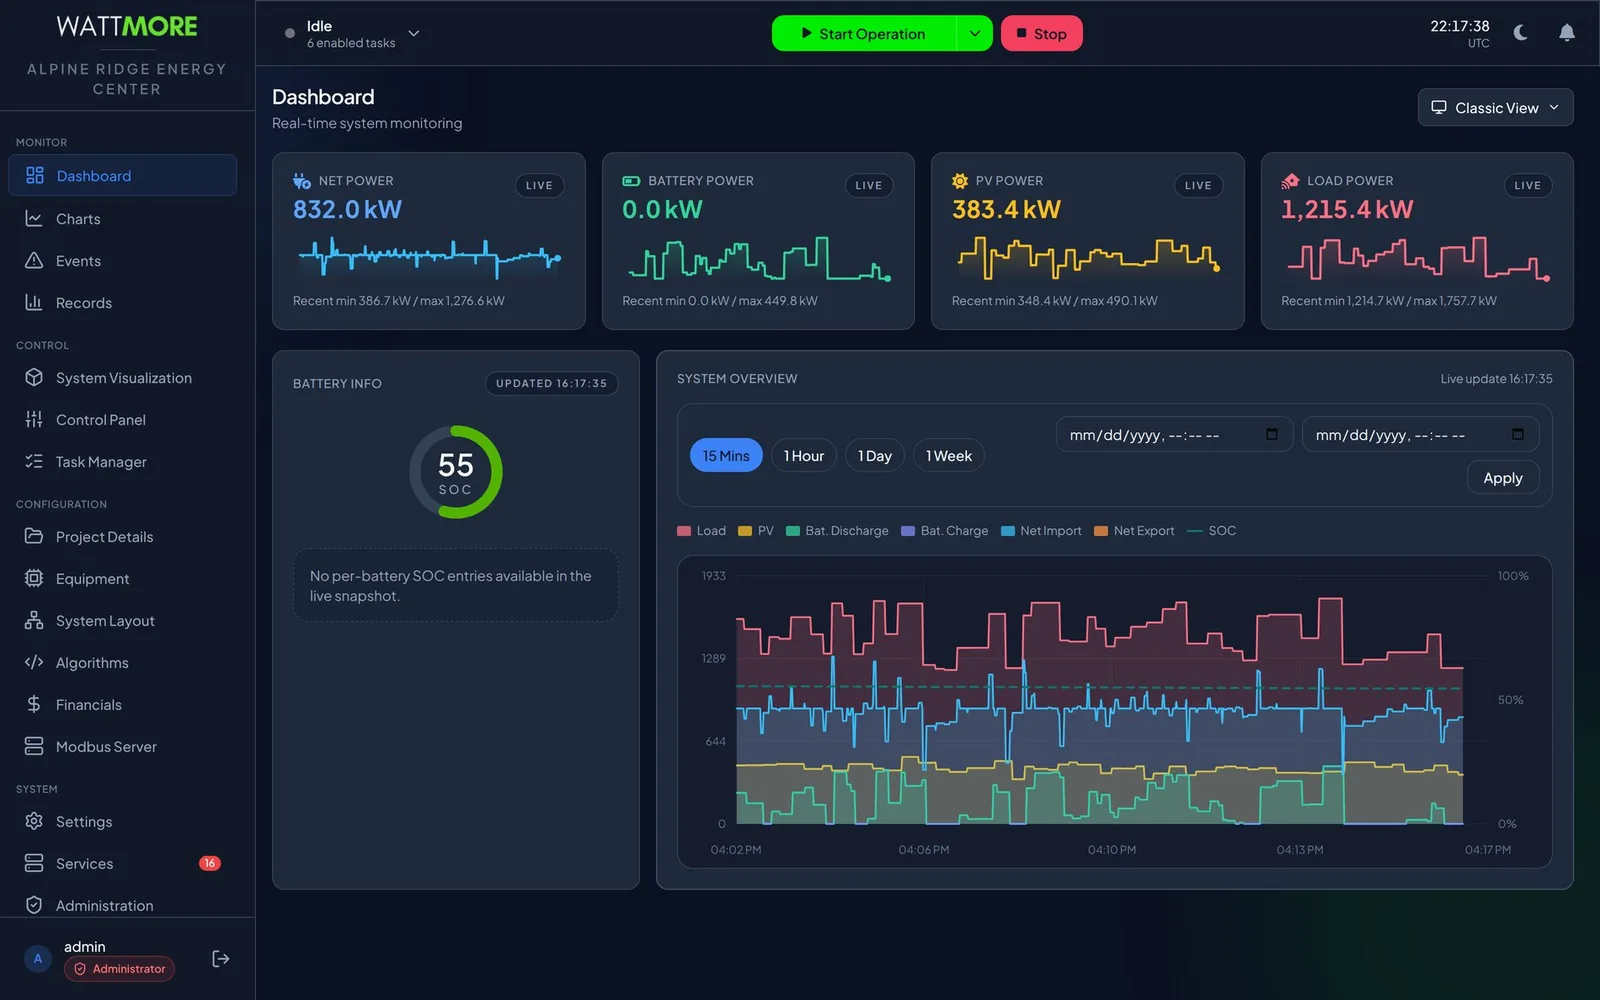The width and height of the screenshot is (1600, 1000).
Task: Click the battery SOC gauge ring
Action: tap(456, 472)
